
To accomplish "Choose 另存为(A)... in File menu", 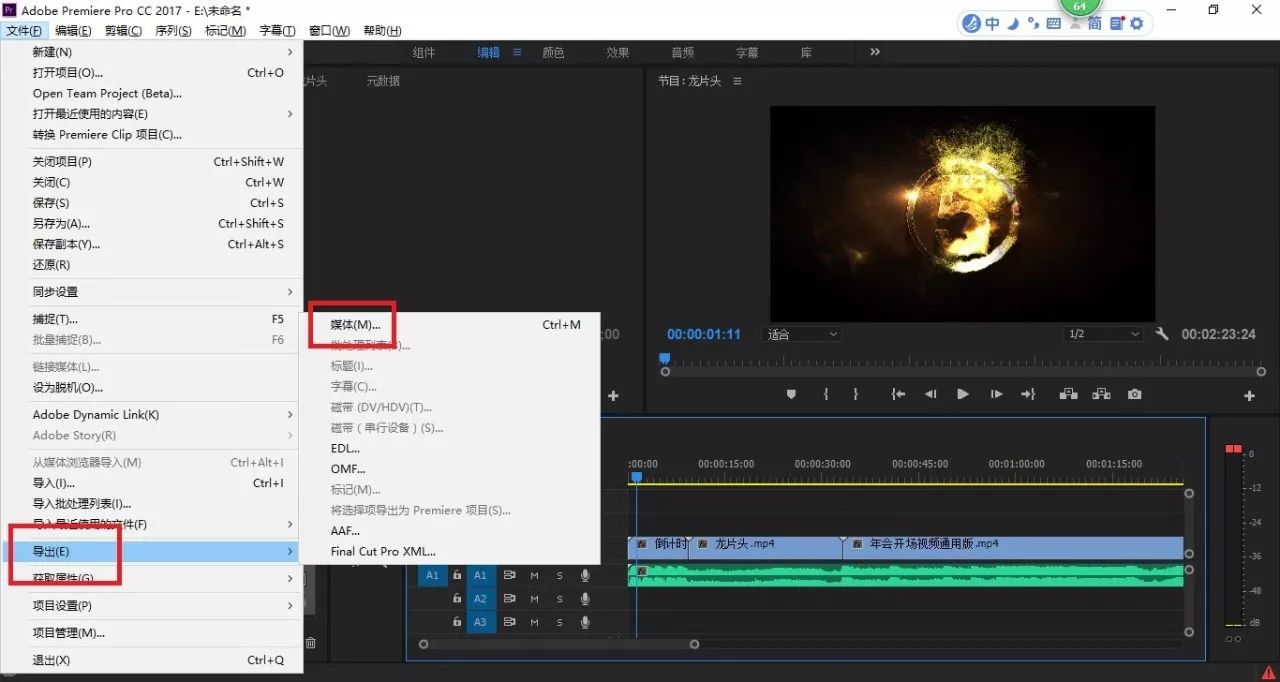I will [151, 224].
